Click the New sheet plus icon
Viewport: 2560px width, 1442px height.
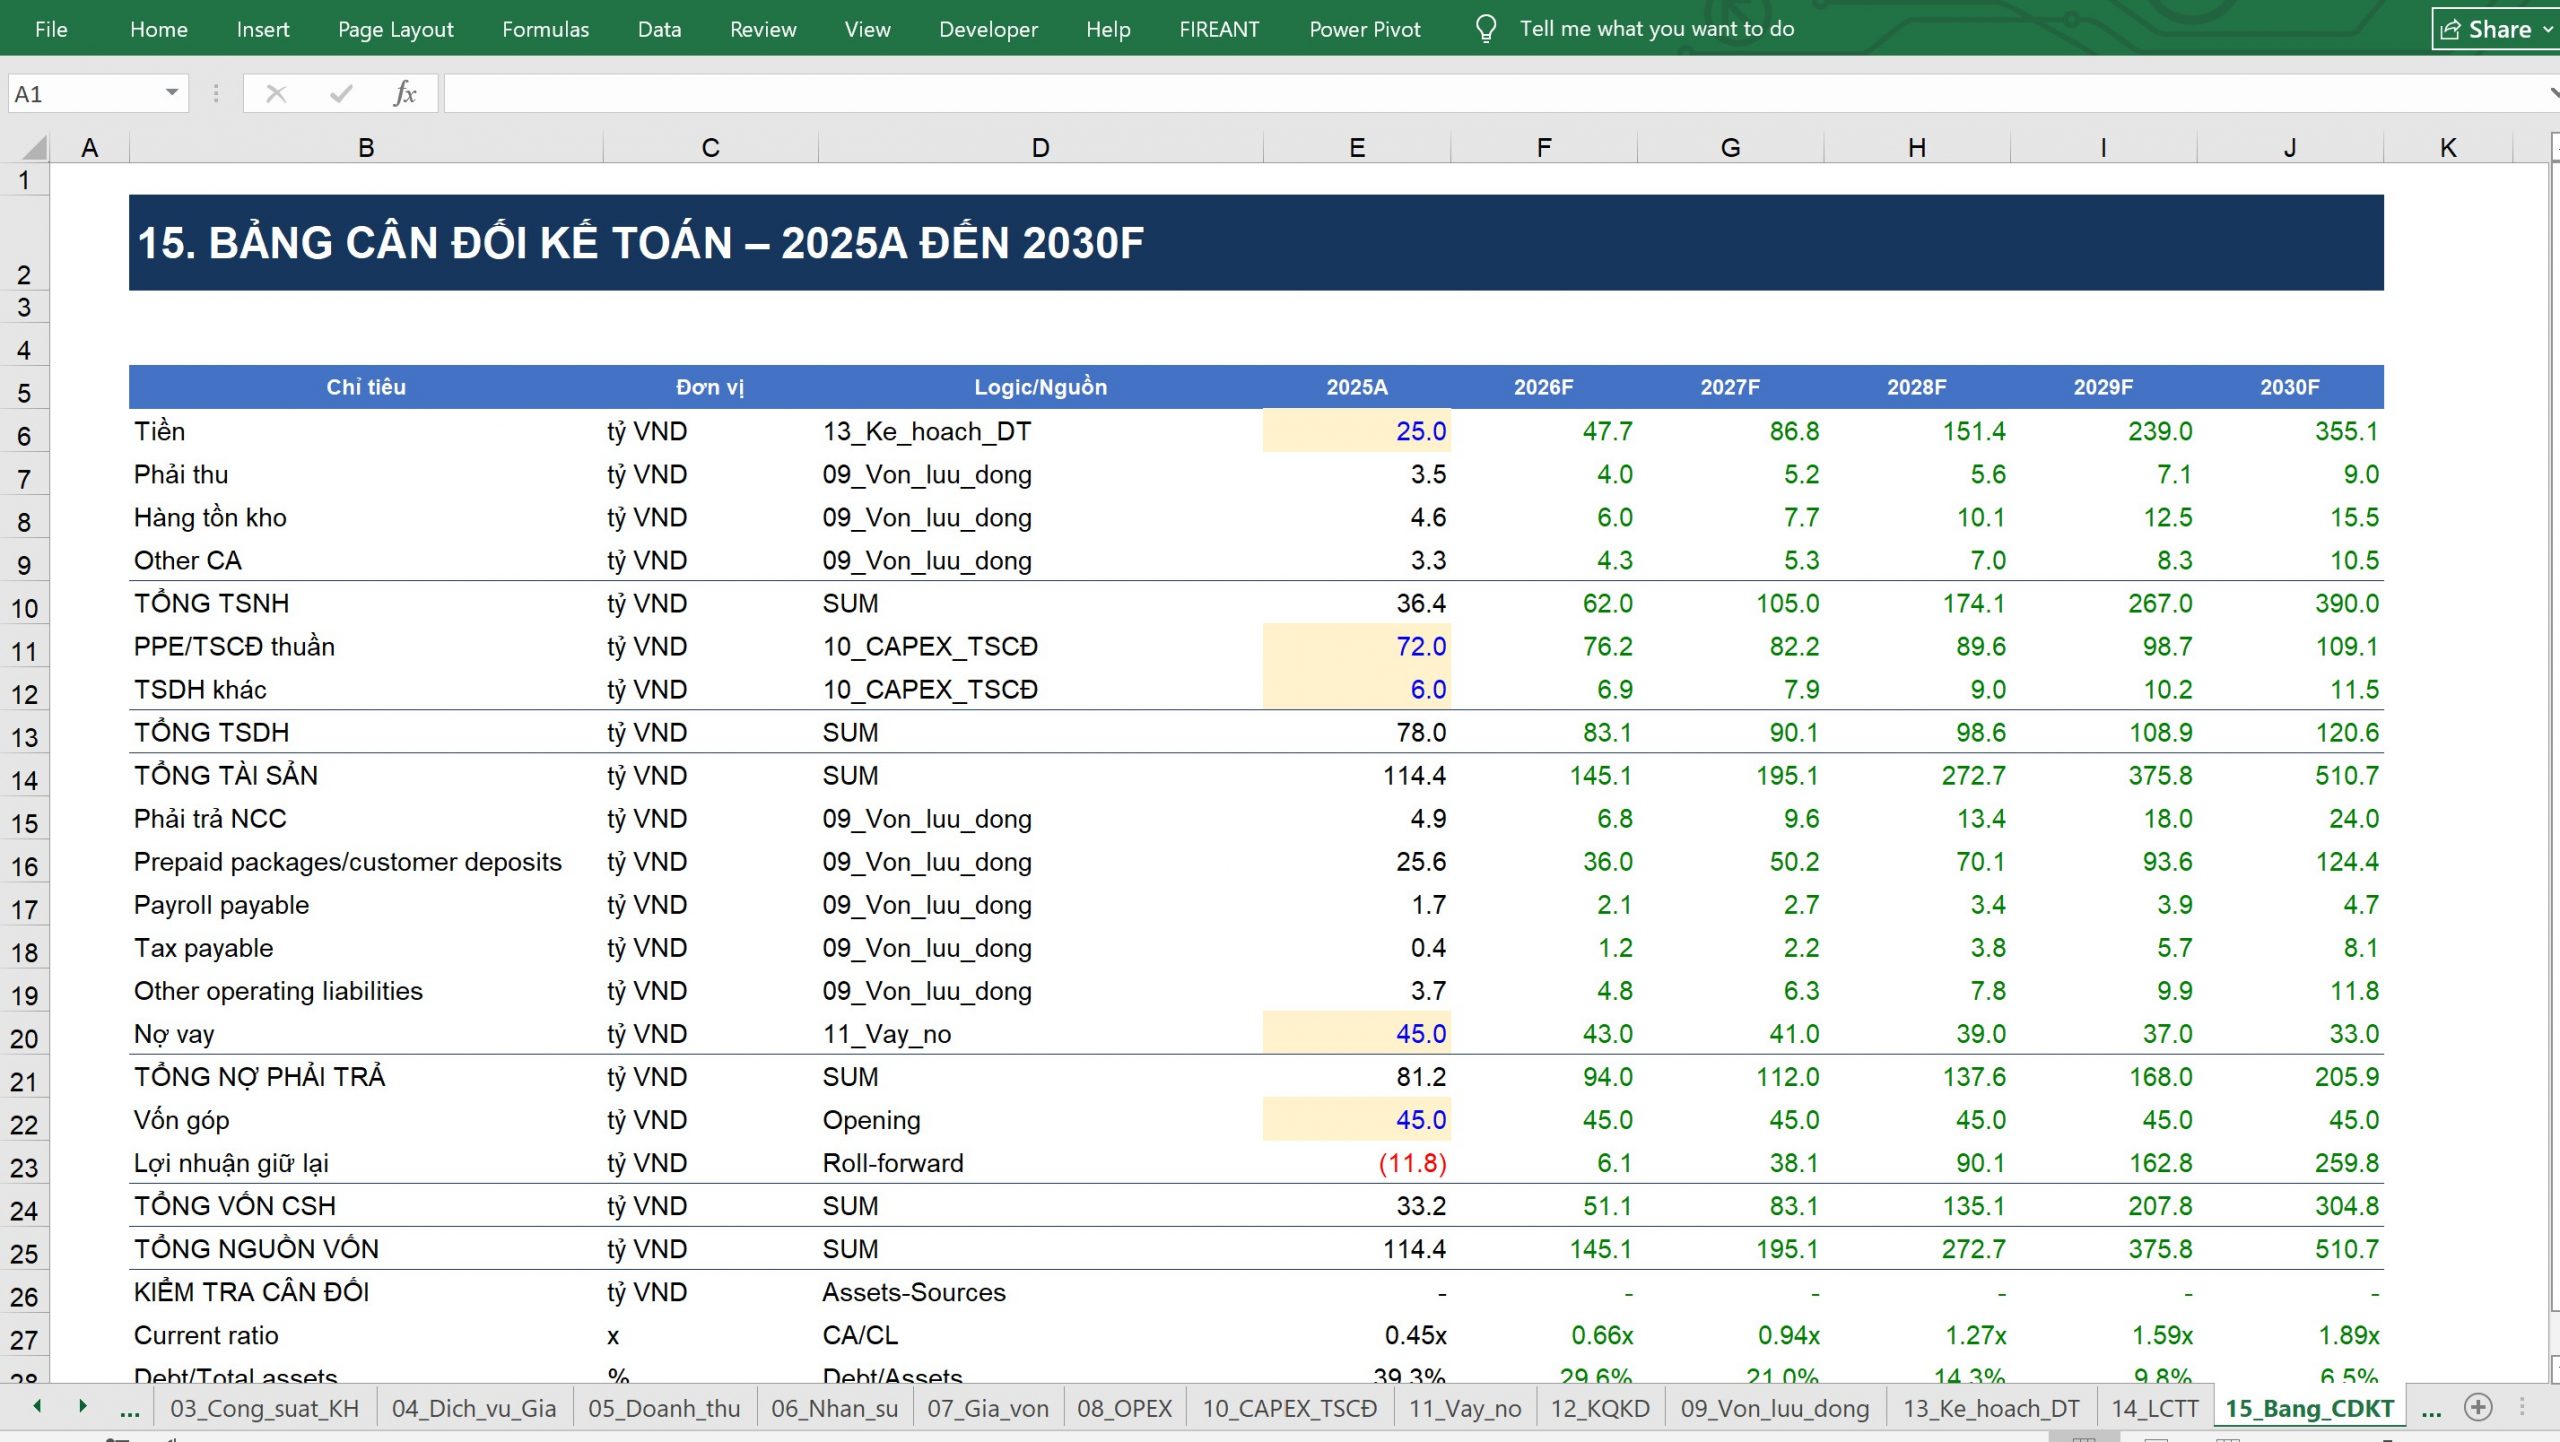[2478, 1408]
